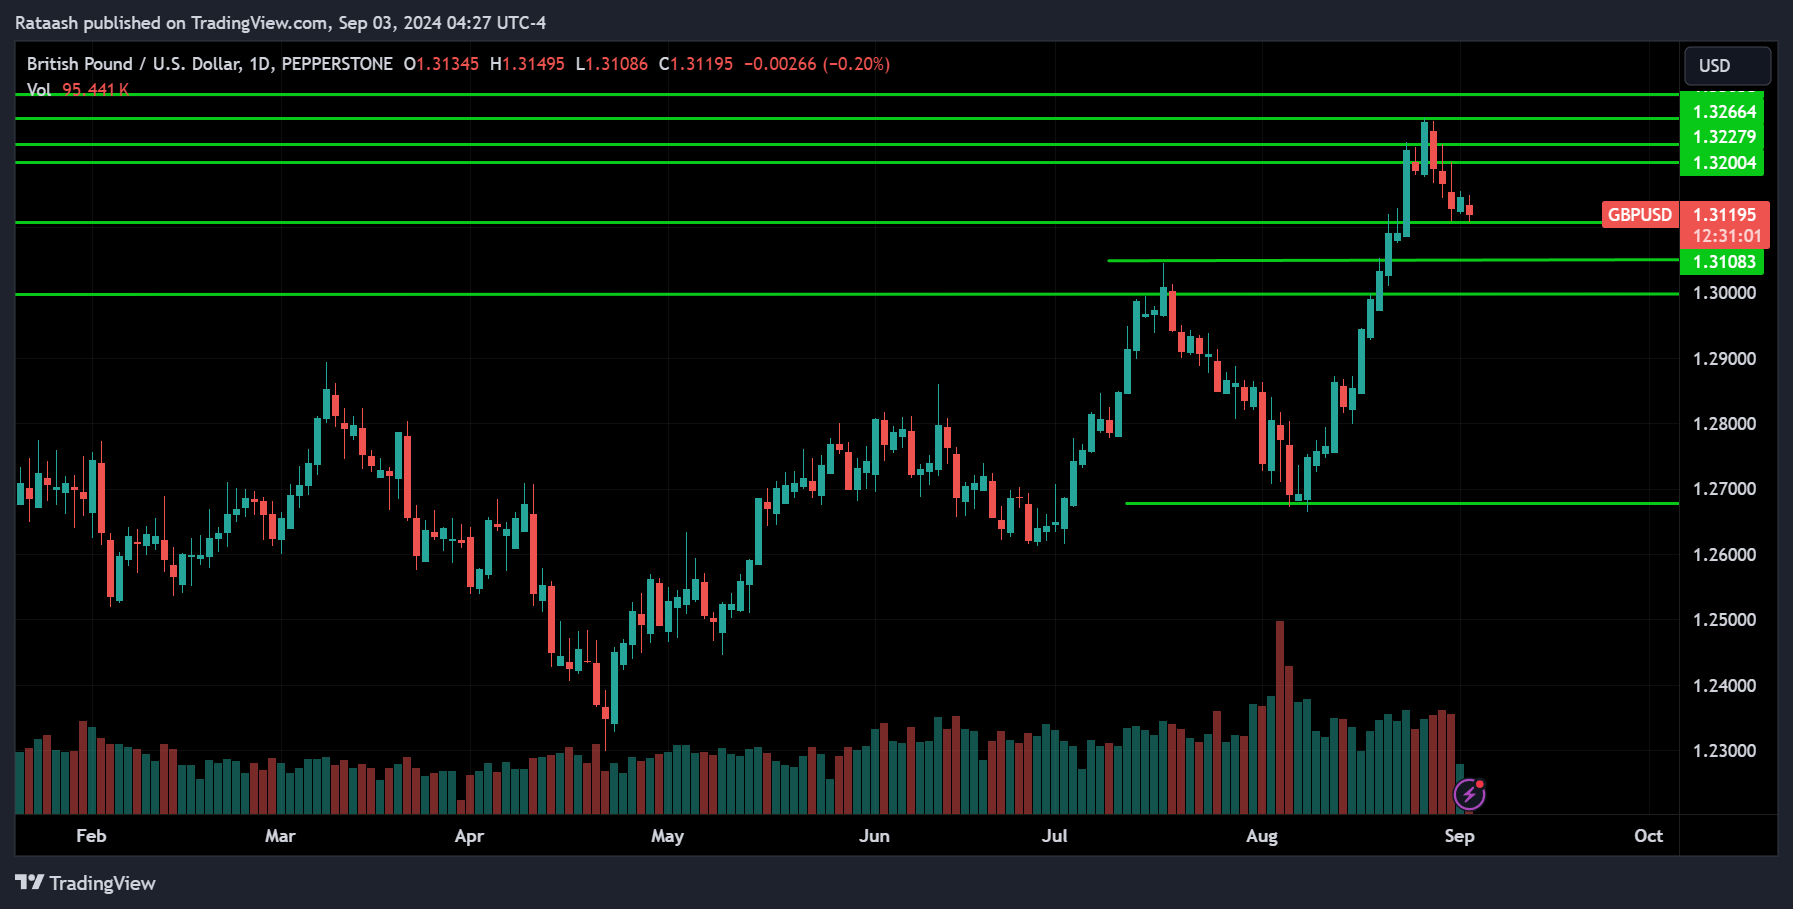This screenshot has width=1793, height=909.
Task: Click the current price 1.31195 label
Action: (1724, 215)
